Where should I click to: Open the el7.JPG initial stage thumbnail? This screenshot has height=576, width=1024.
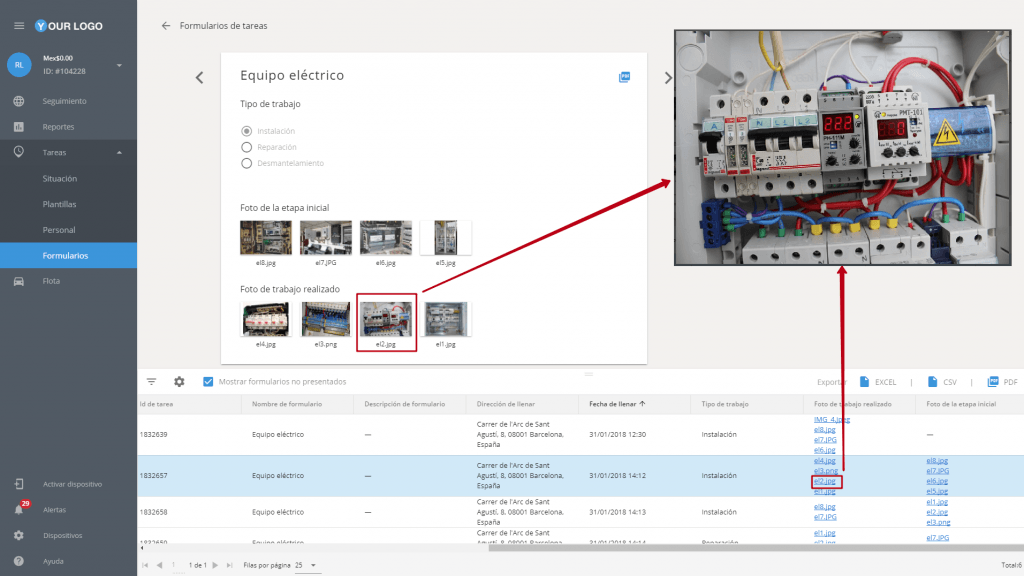point(326,238)
